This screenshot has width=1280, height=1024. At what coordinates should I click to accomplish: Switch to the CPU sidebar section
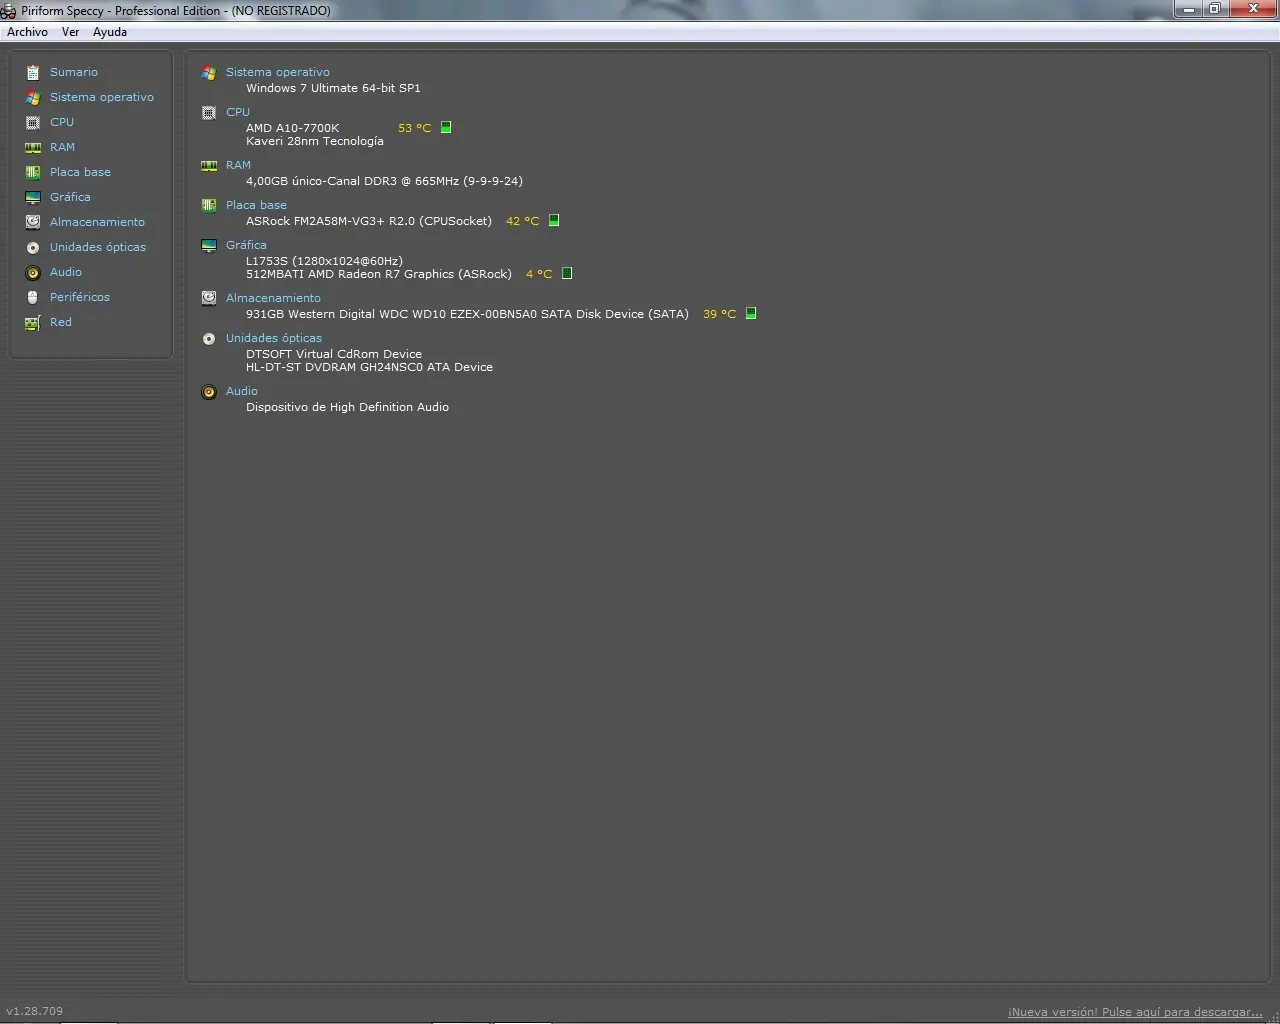tap(62, 122)
